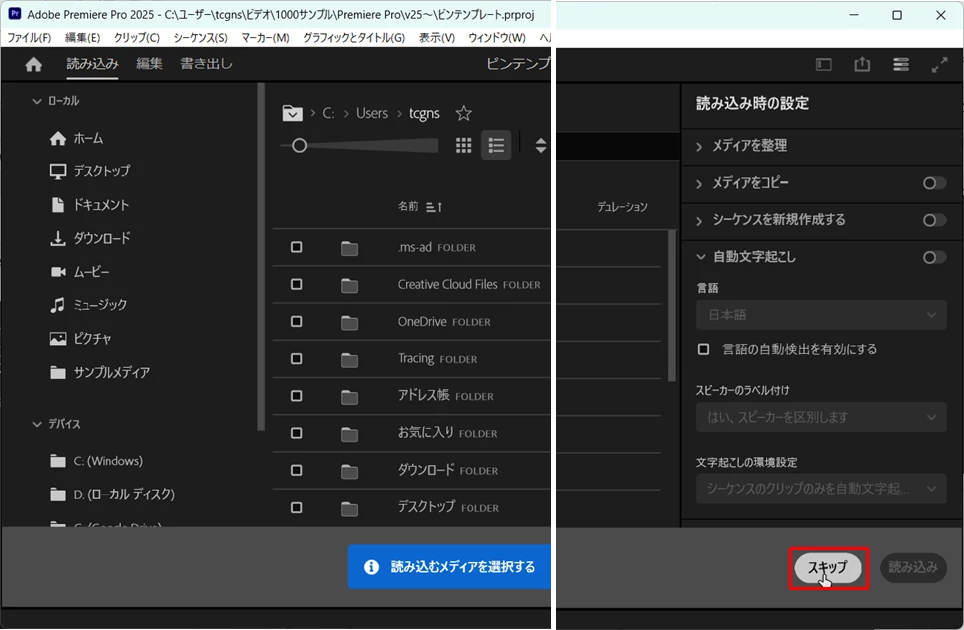The height and width of the screenshot is (630, 964).
Task: Open ダウンロード in the local sidebar
Action: point(90,238)
